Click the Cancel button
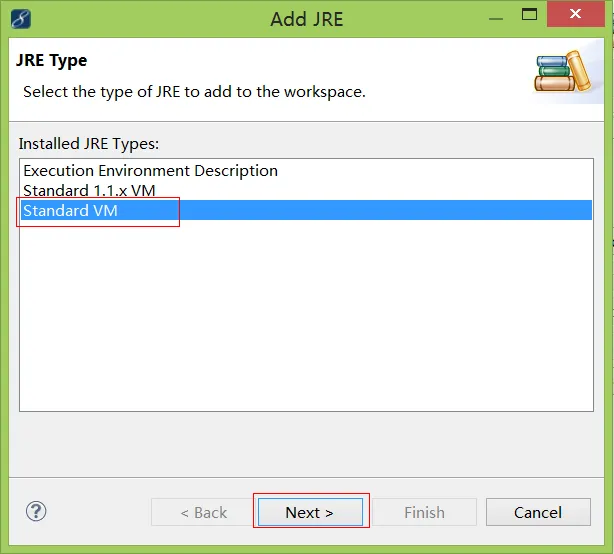This screenshot has width=614, height=554. tap(538, 512)
